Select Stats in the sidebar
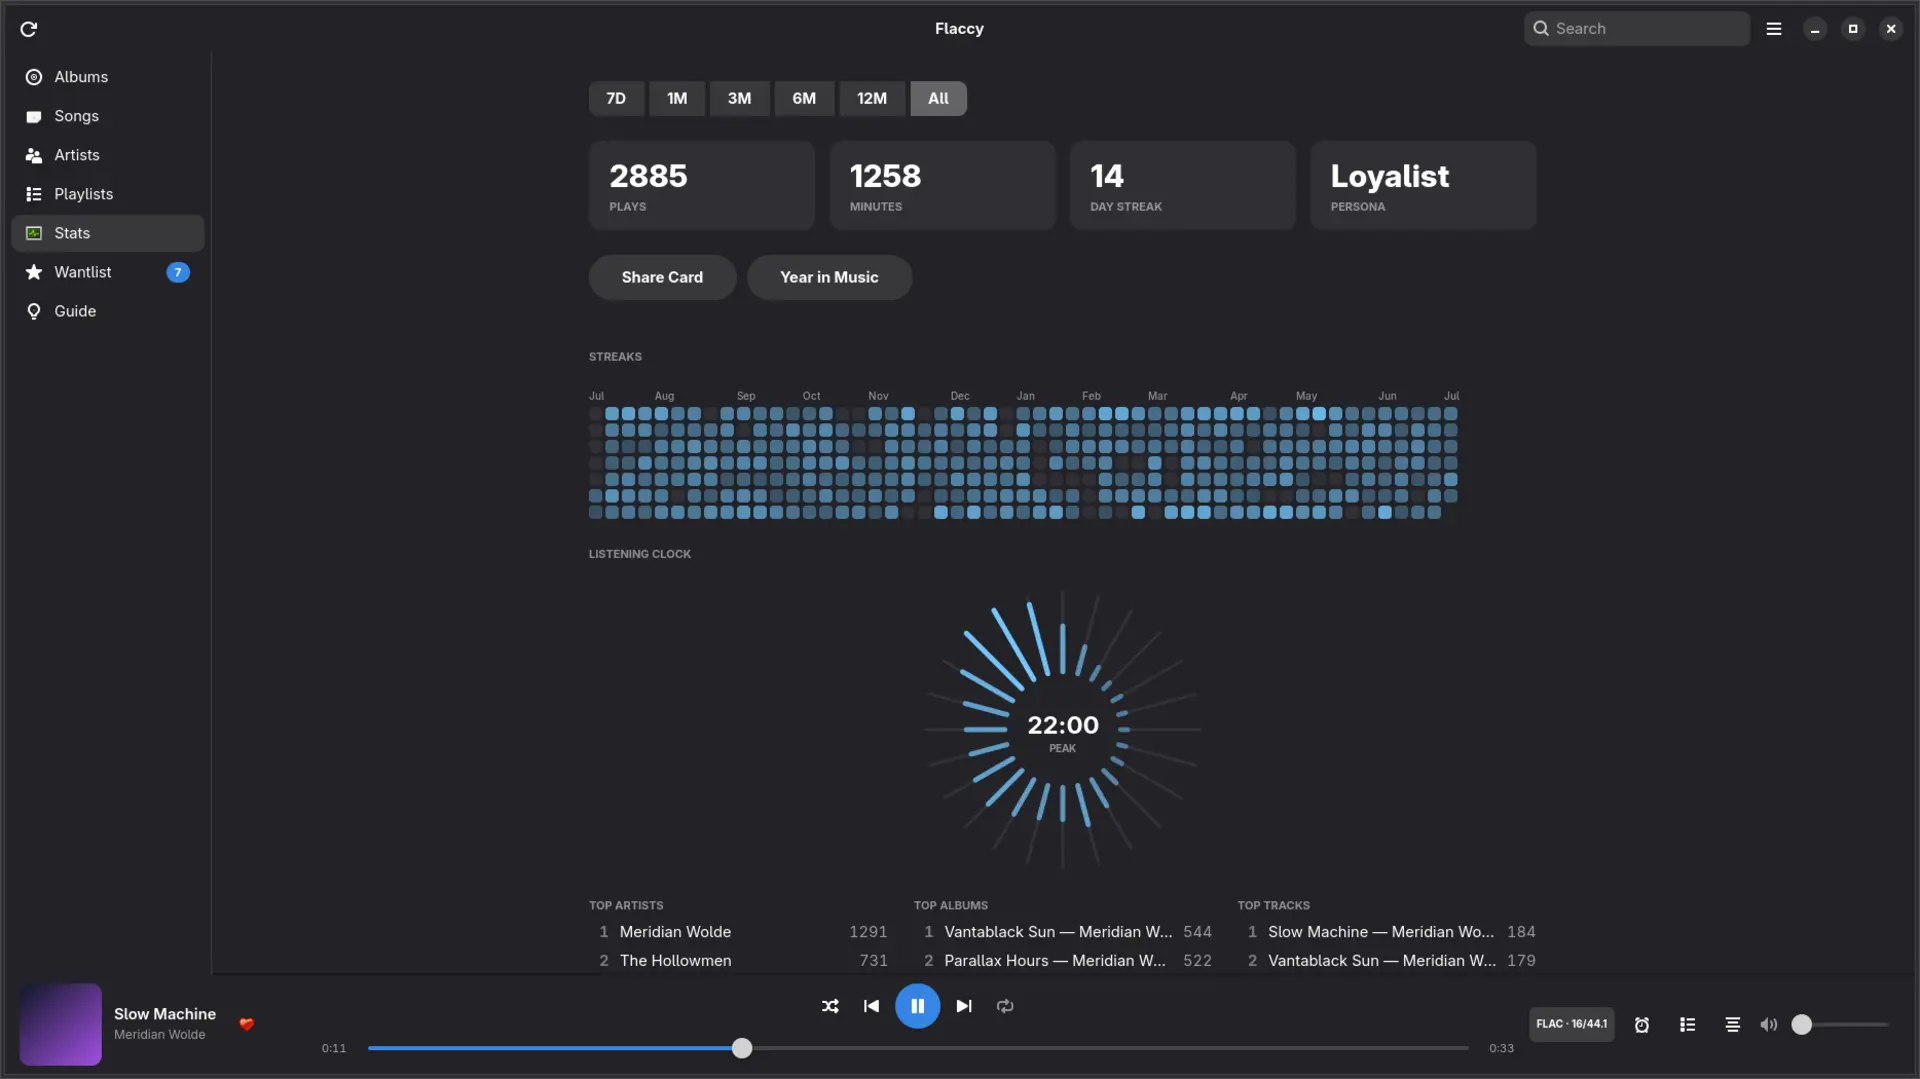The width and height of the screenshot is (1920, 1079). 107,233
